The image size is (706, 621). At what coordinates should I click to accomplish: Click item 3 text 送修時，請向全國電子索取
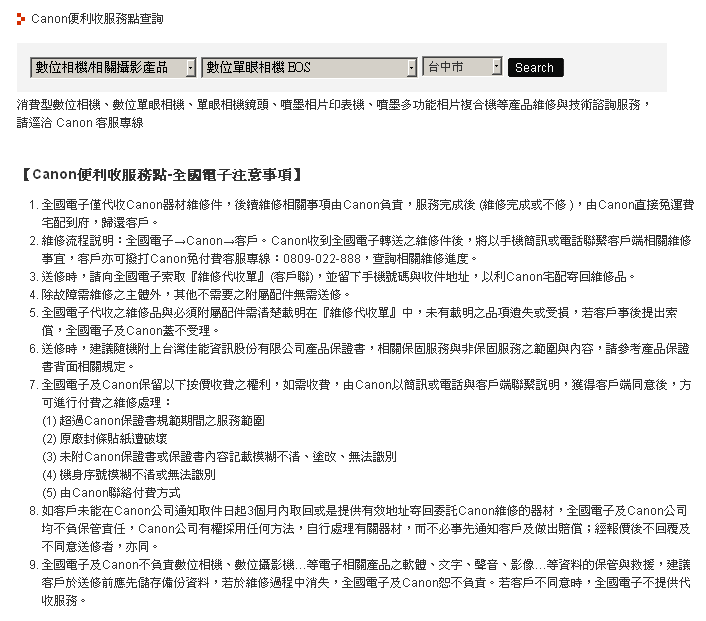(x=113, y=277)
